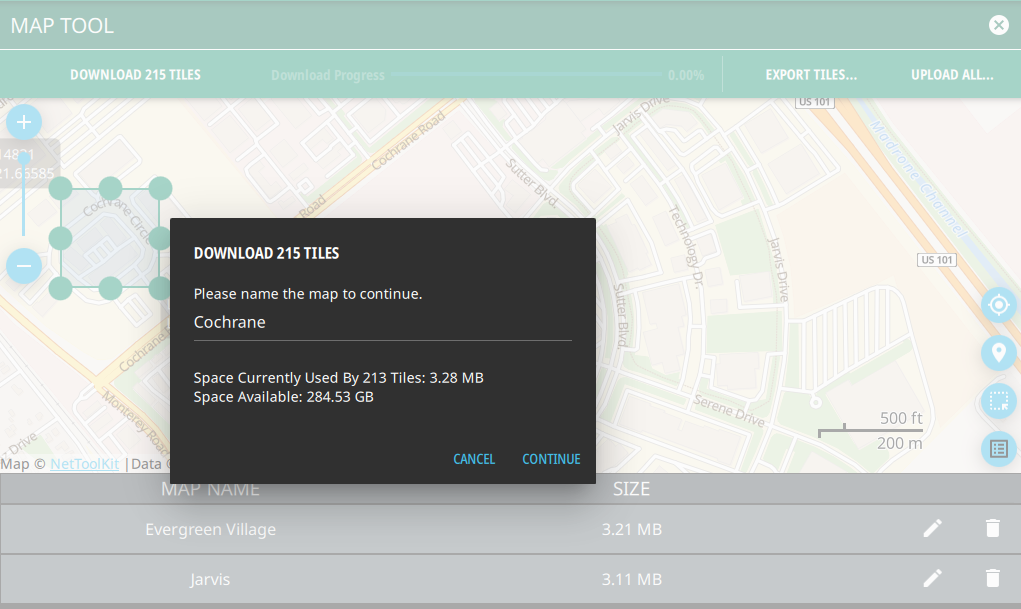
Task: Open the Export Tiles option
Action: [x=811, y=75]
